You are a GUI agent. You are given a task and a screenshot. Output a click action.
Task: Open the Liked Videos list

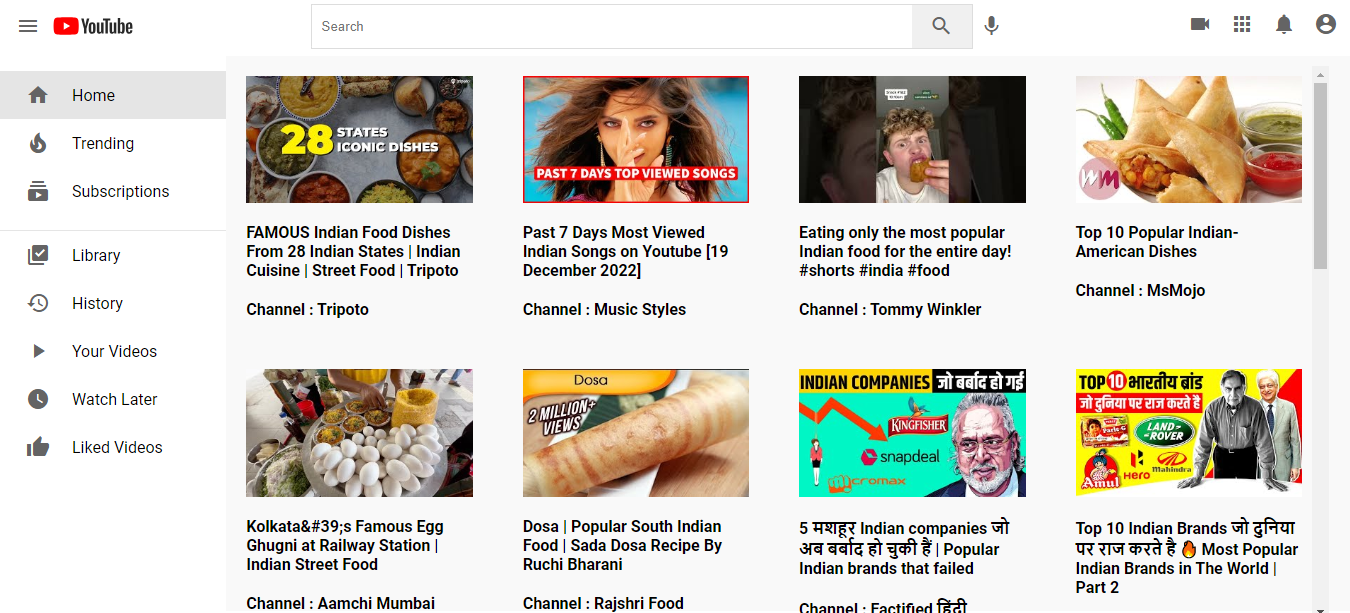click(113, 447)
